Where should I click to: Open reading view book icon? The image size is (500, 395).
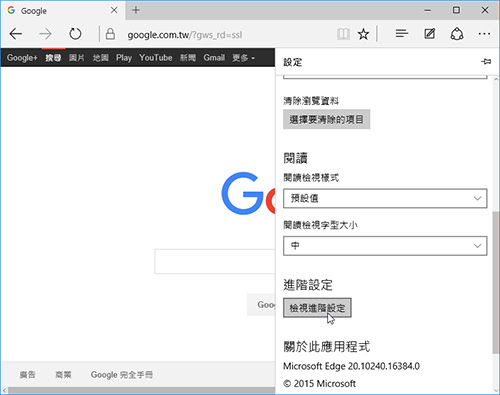click(343, 34)
